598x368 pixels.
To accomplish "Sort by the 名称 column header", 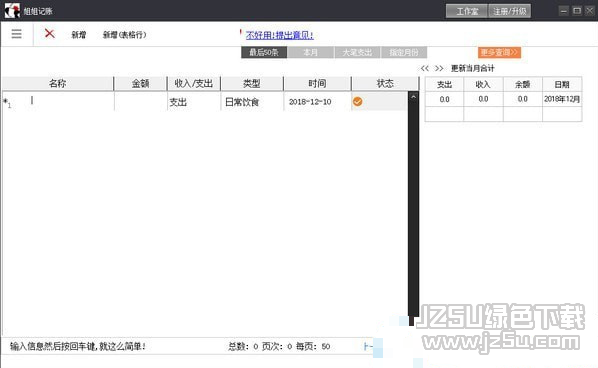I will coord(58,84).
